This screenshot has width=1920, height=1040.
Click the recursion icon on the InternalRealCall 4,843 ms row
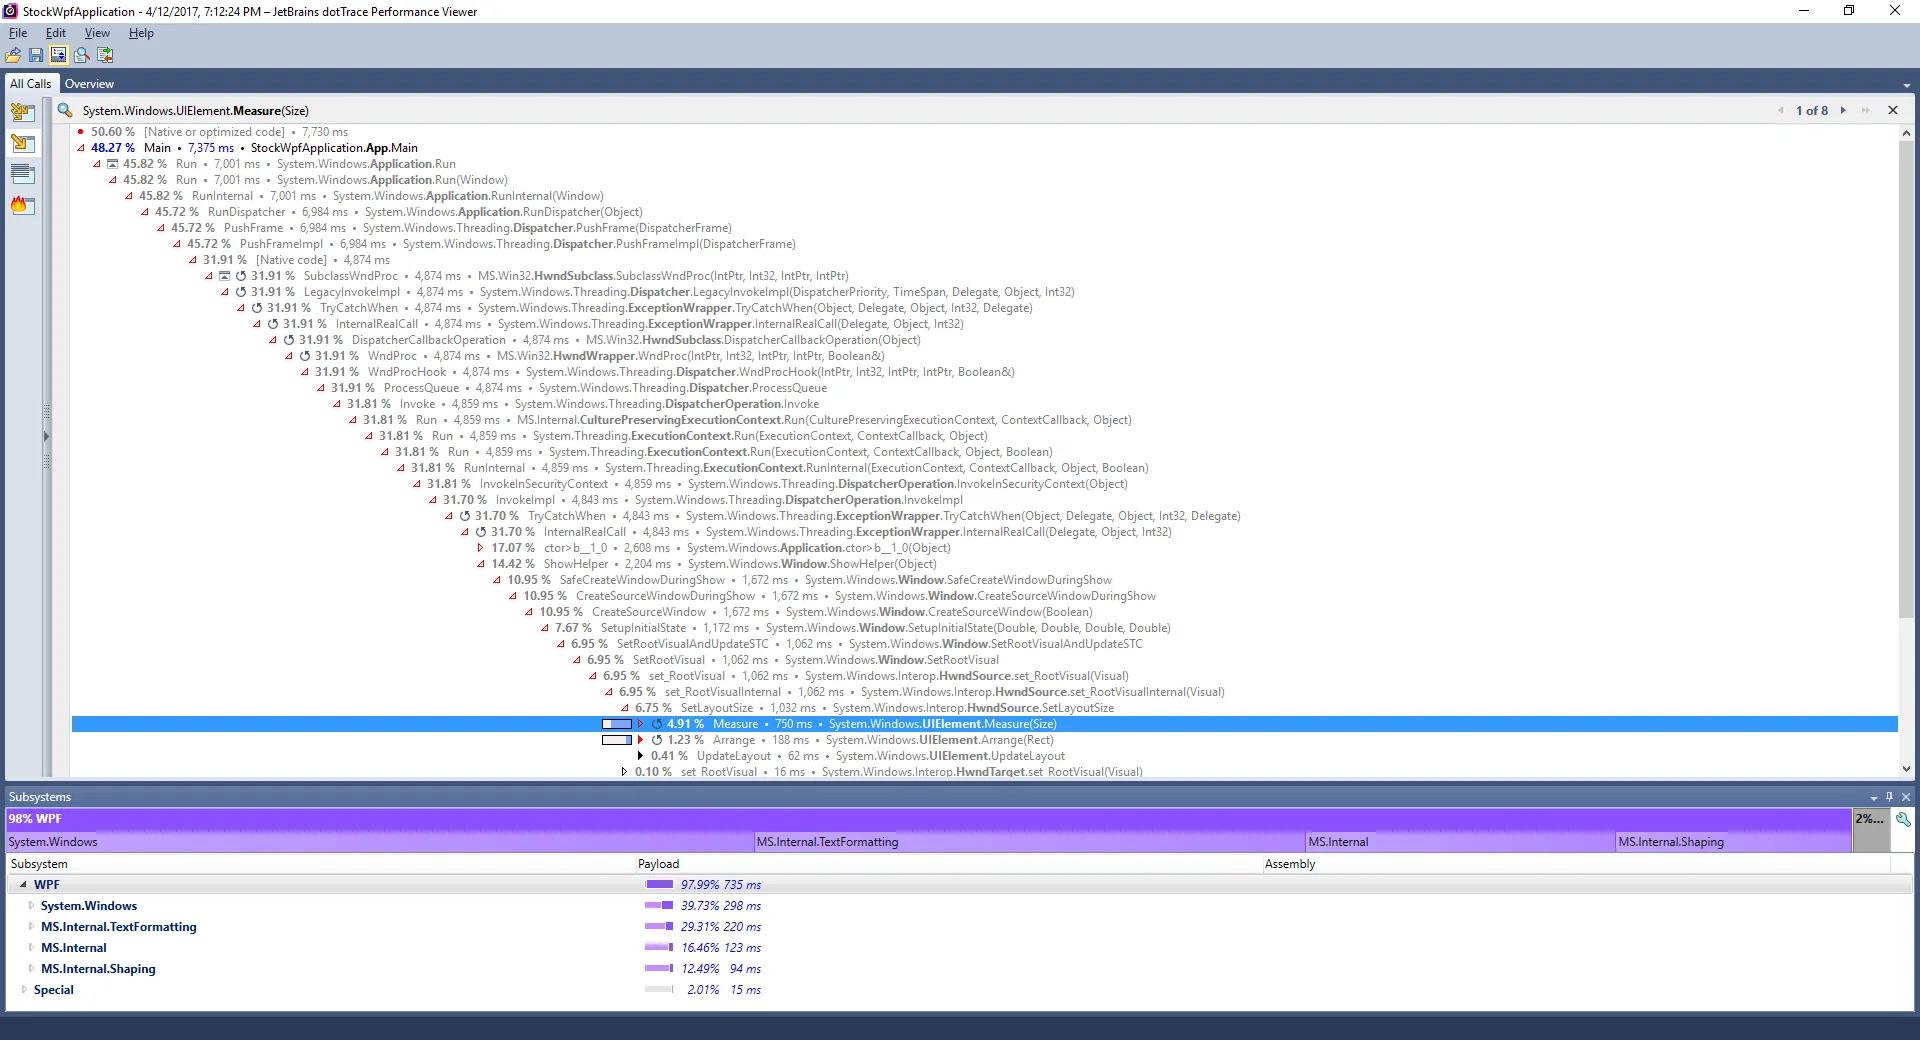pyautogui.click(x=481, y=532)
